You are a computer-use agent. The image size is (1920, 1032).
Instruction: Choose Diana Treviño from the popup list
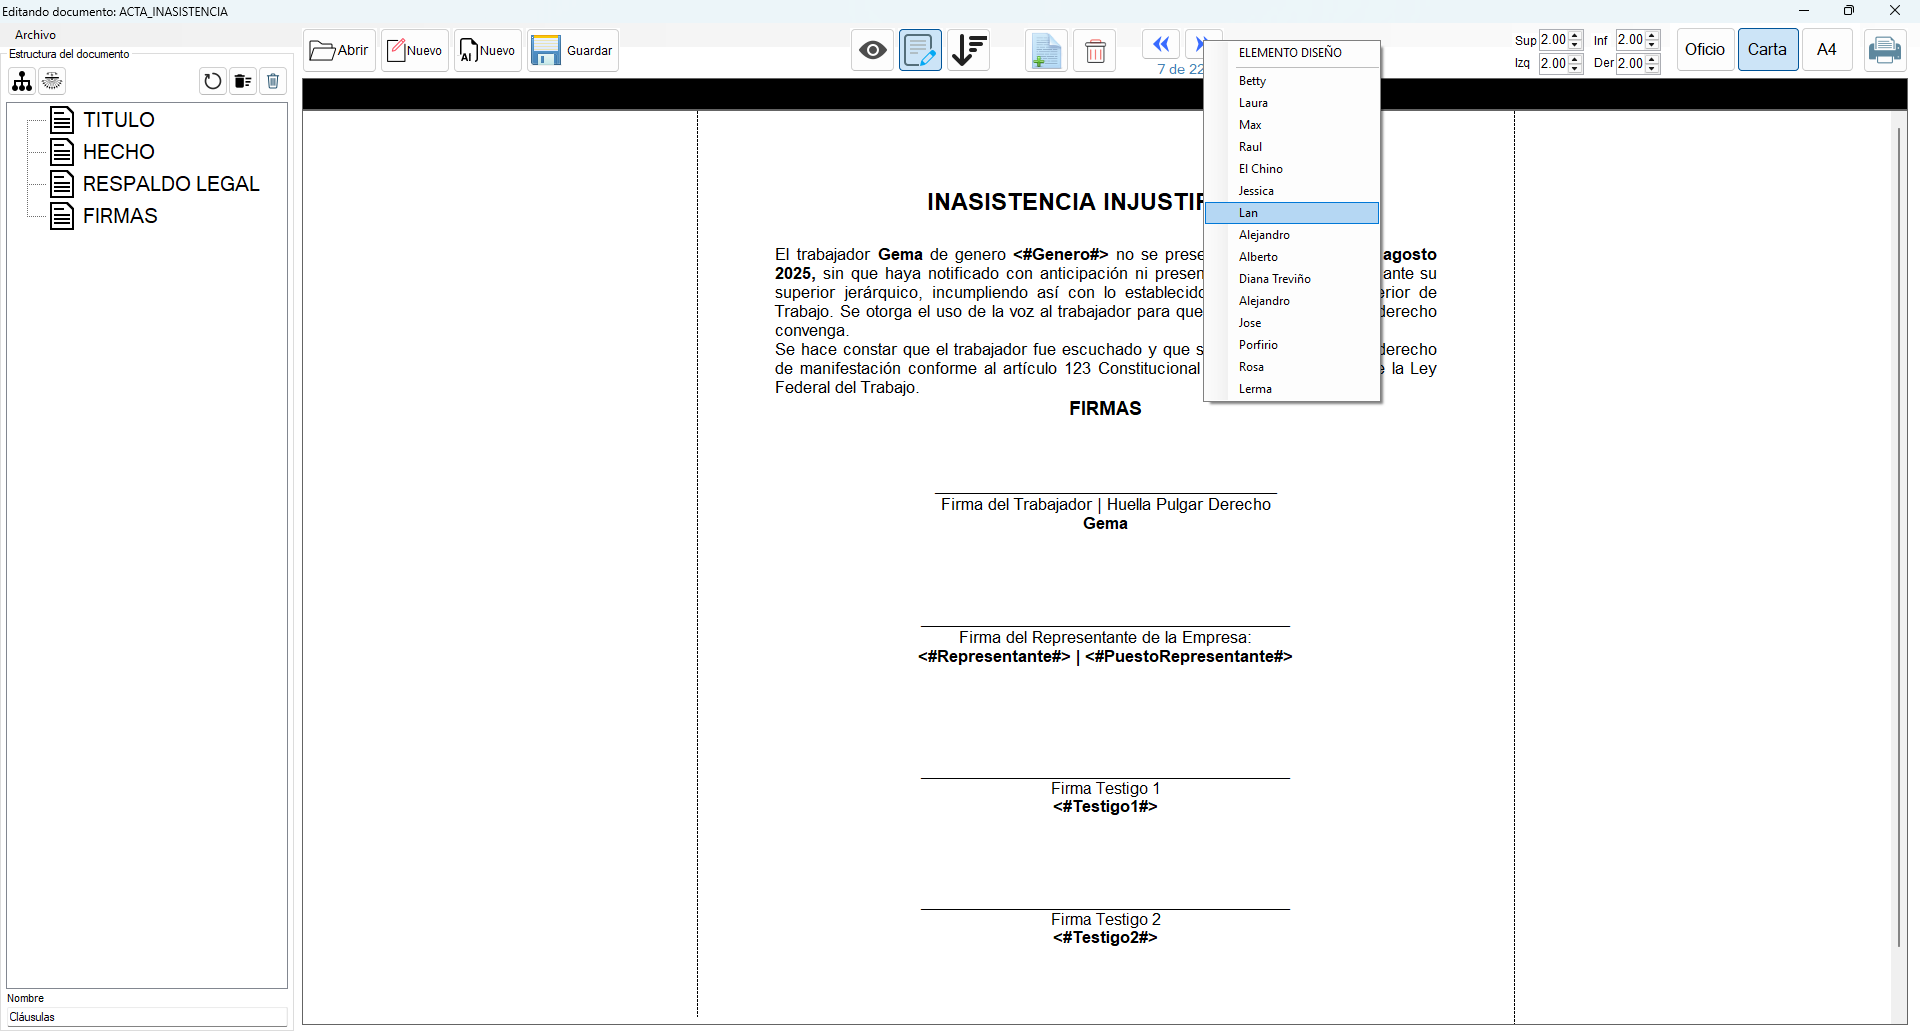pyautogui.click(x=1292, y=279)
